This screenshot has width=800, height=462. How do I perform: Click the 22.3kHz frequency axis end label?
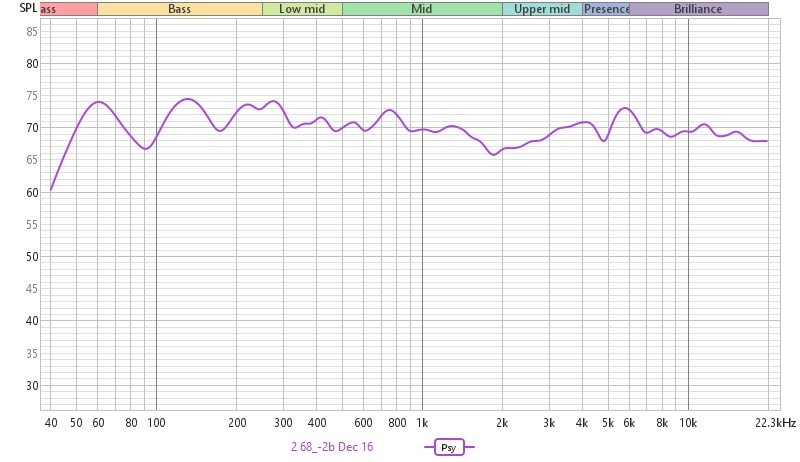click(x=775, y=423)
